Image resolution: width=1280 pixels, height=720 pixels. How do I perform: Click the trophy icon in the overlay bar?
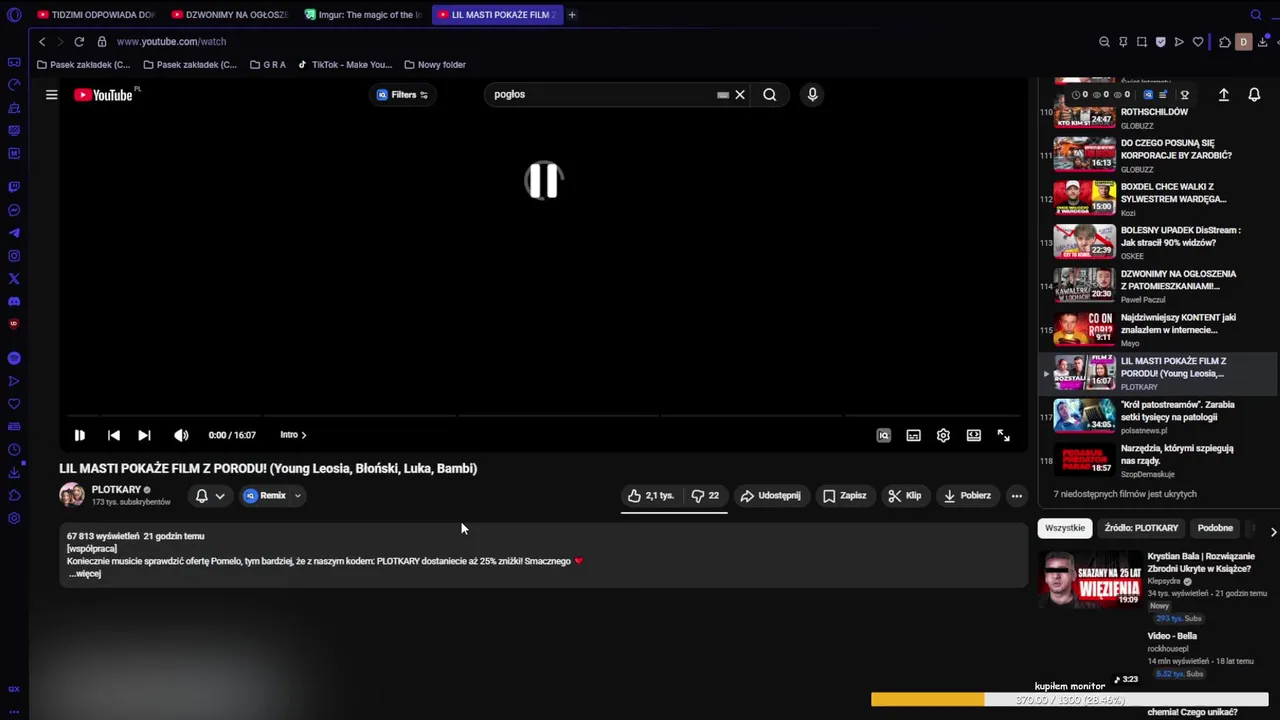1184,95
